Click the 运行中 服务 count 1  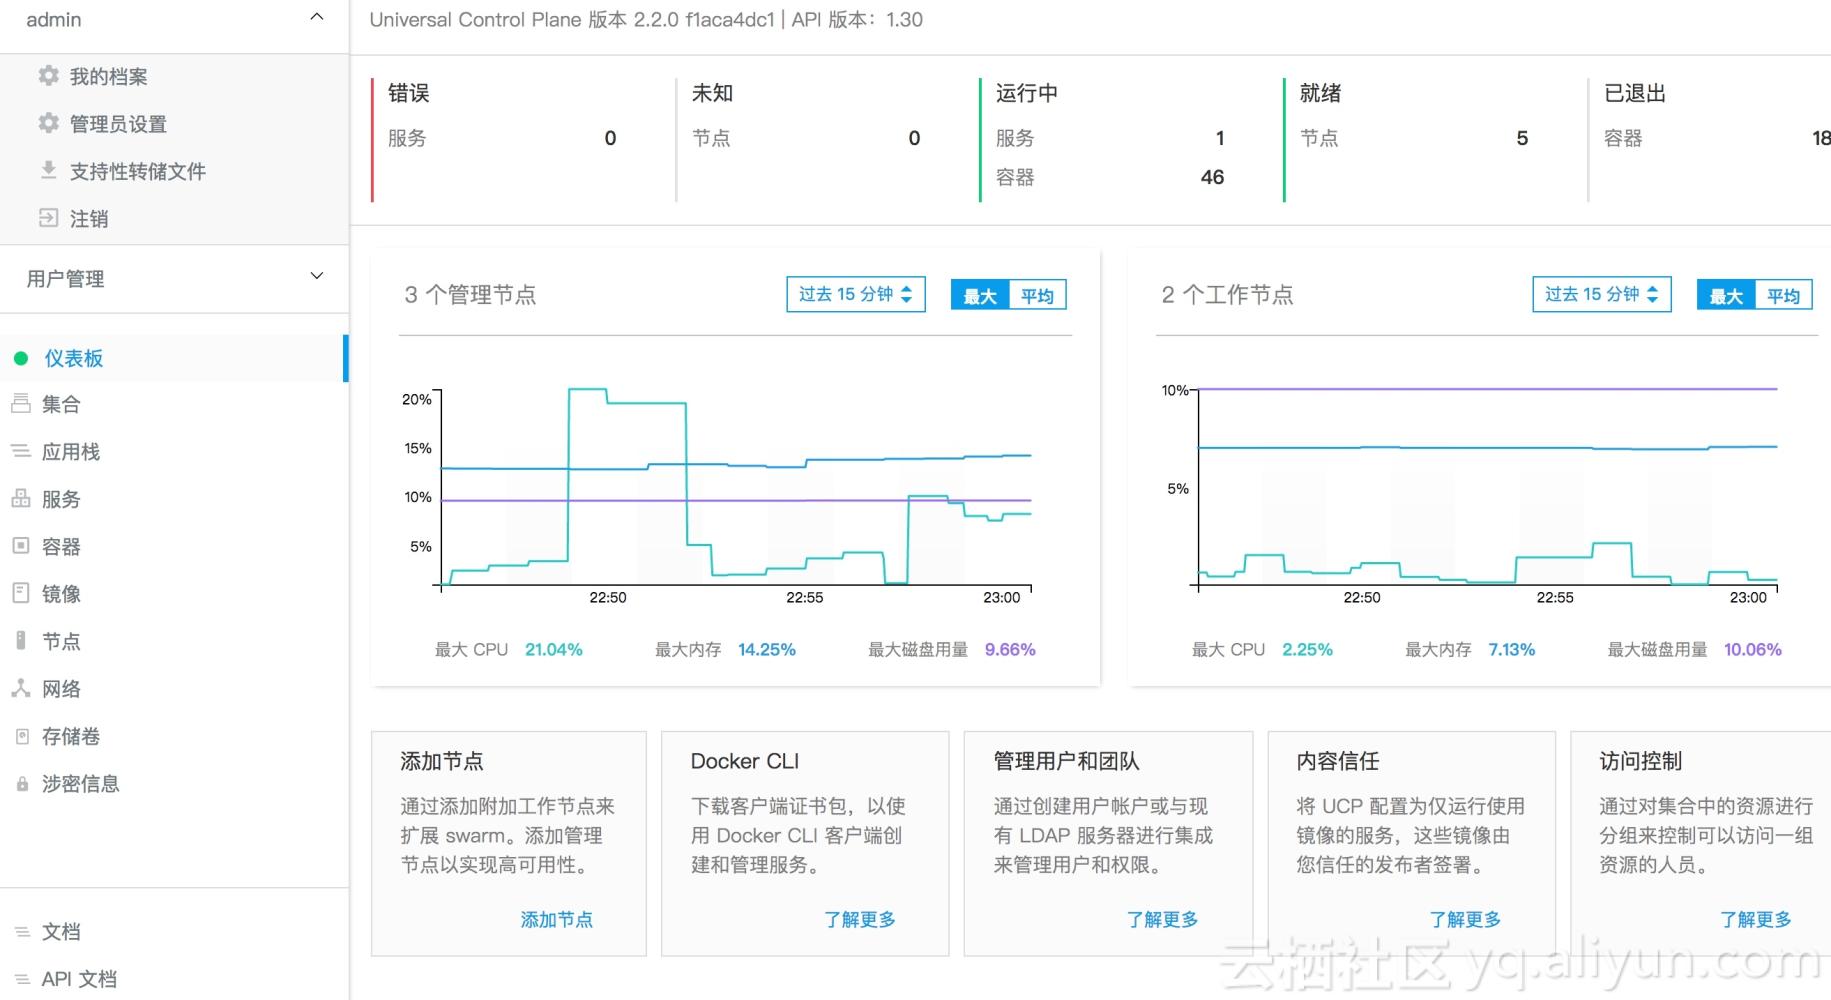click(1220, 138)
